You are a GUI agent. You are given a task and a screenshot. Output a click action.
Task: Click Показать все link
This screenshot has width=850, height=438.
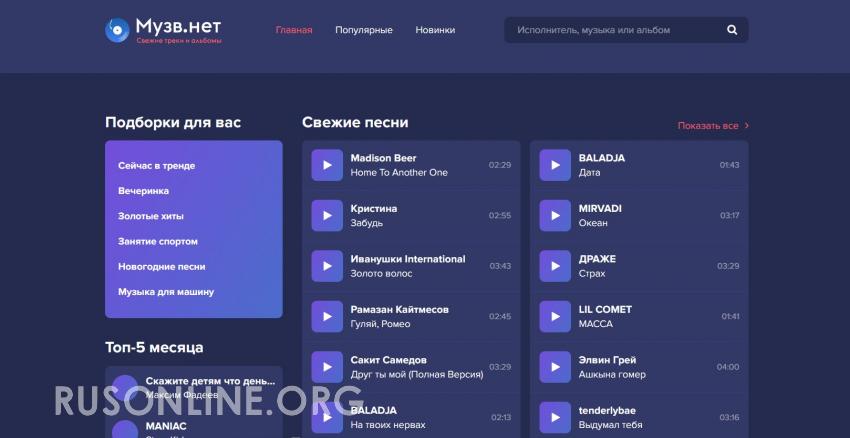708,126
